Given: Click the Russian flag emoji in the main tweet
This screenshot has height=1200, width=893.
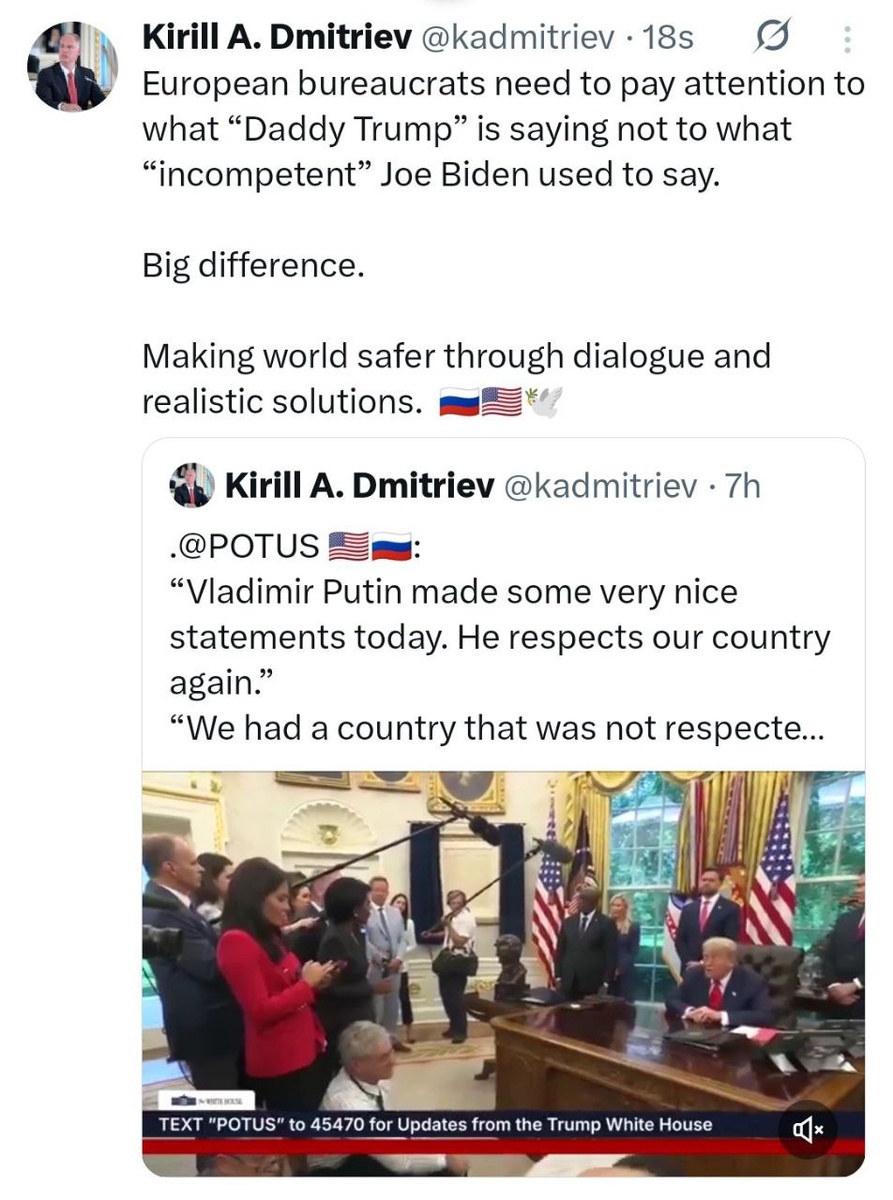Looking at the screenshot, I should point(460,403).
